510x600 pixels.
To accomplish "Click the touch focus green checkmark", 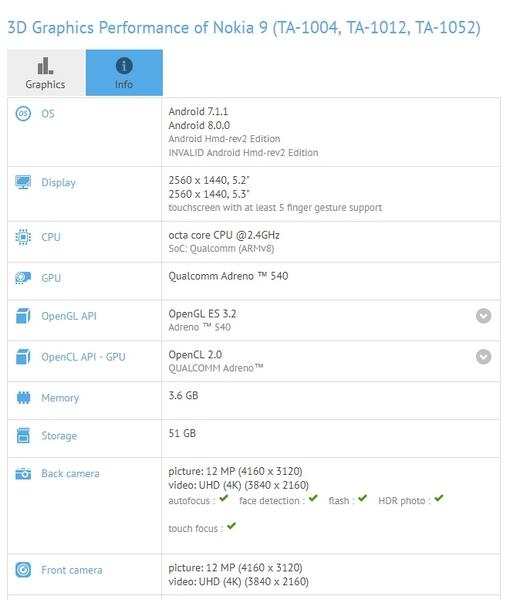I will click(231, 526).
